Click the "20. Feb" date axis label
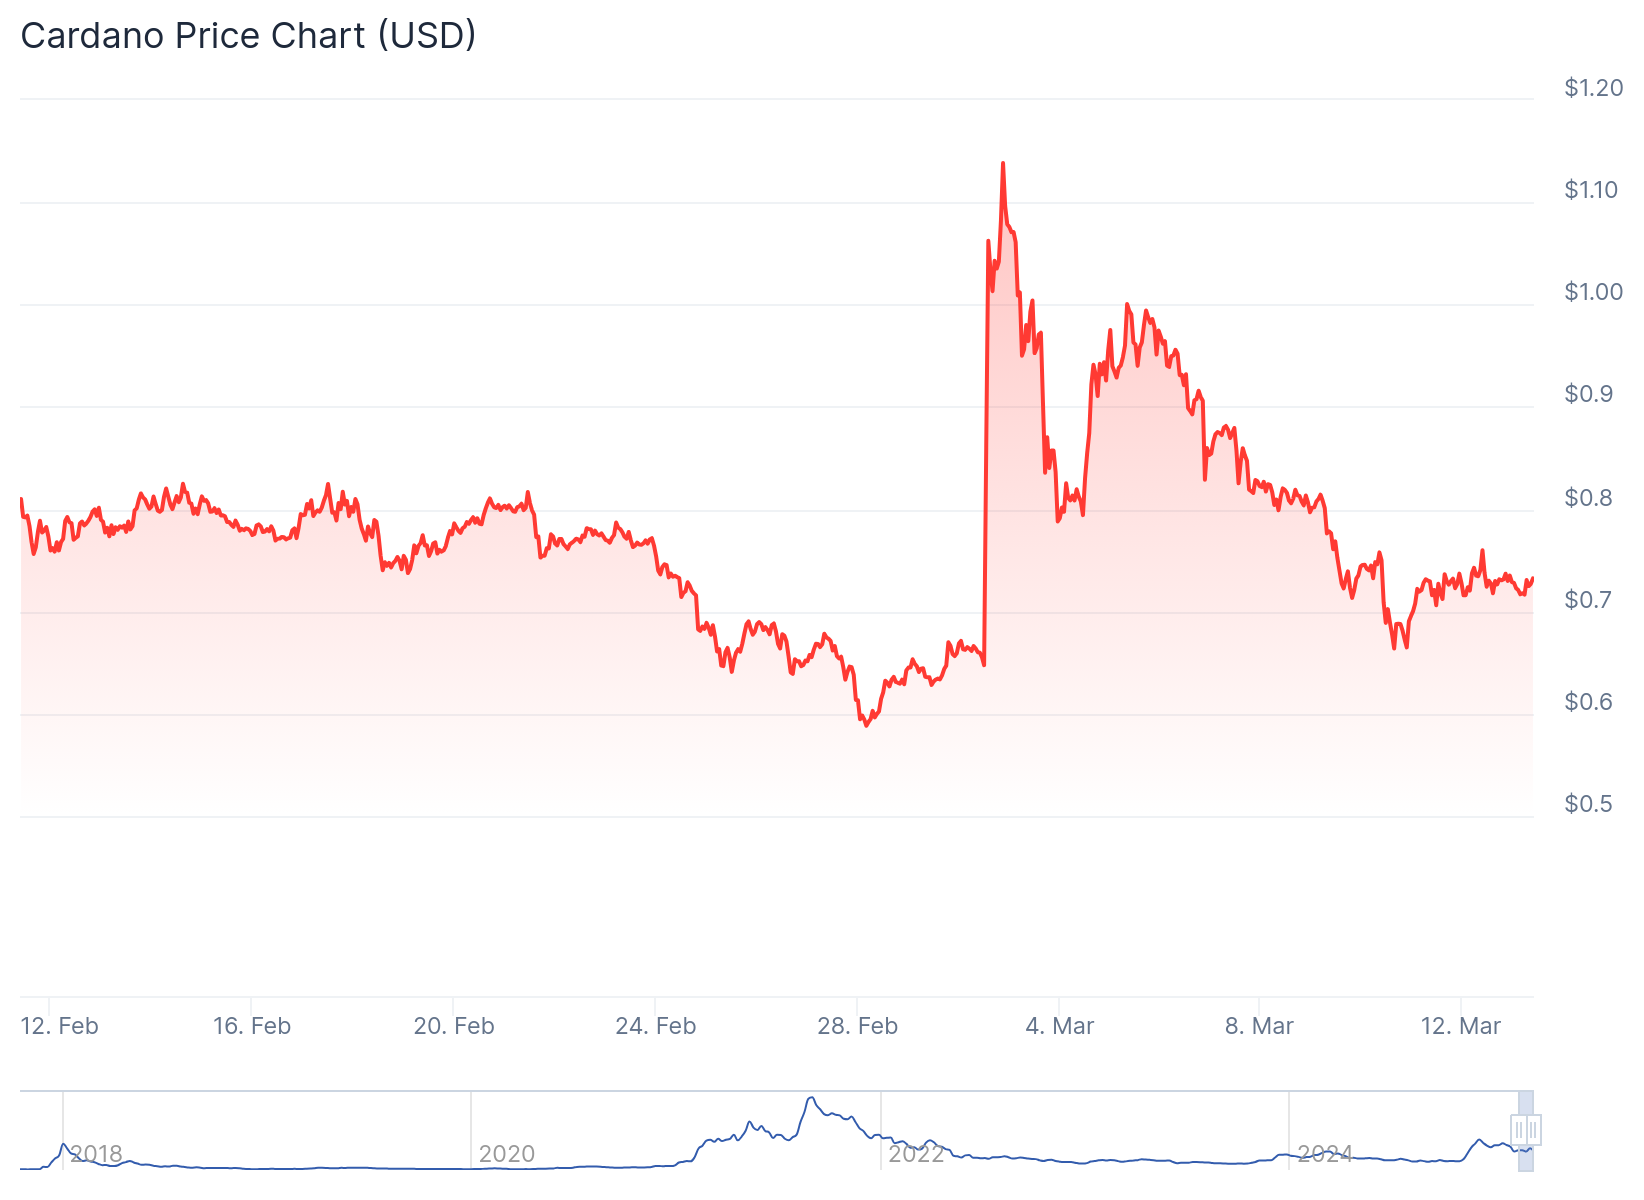This screenshot has height=1200, width=1644. [454, 1026]
